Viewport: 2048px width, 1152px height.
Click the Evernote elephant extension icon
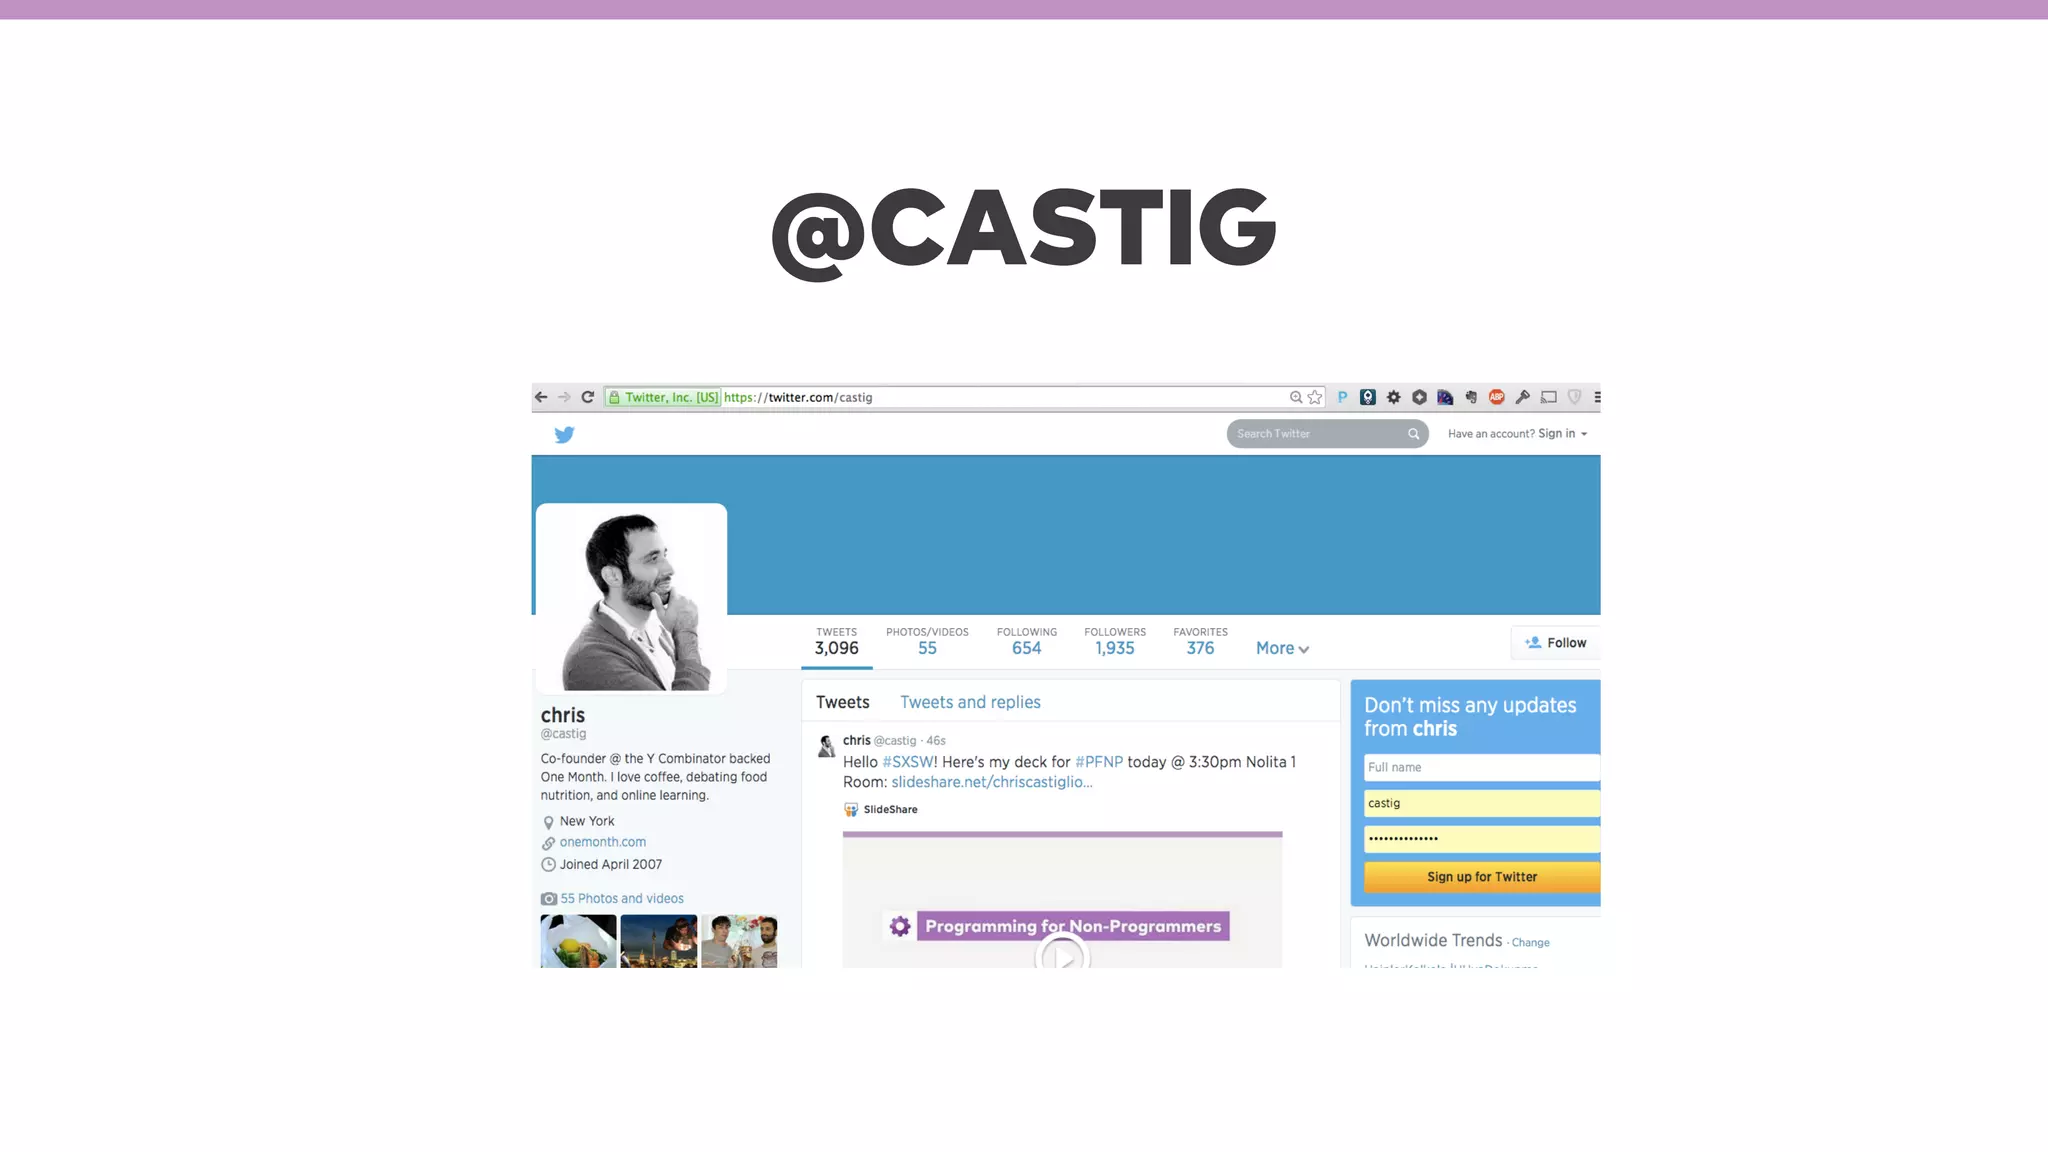click(1471, 397)
